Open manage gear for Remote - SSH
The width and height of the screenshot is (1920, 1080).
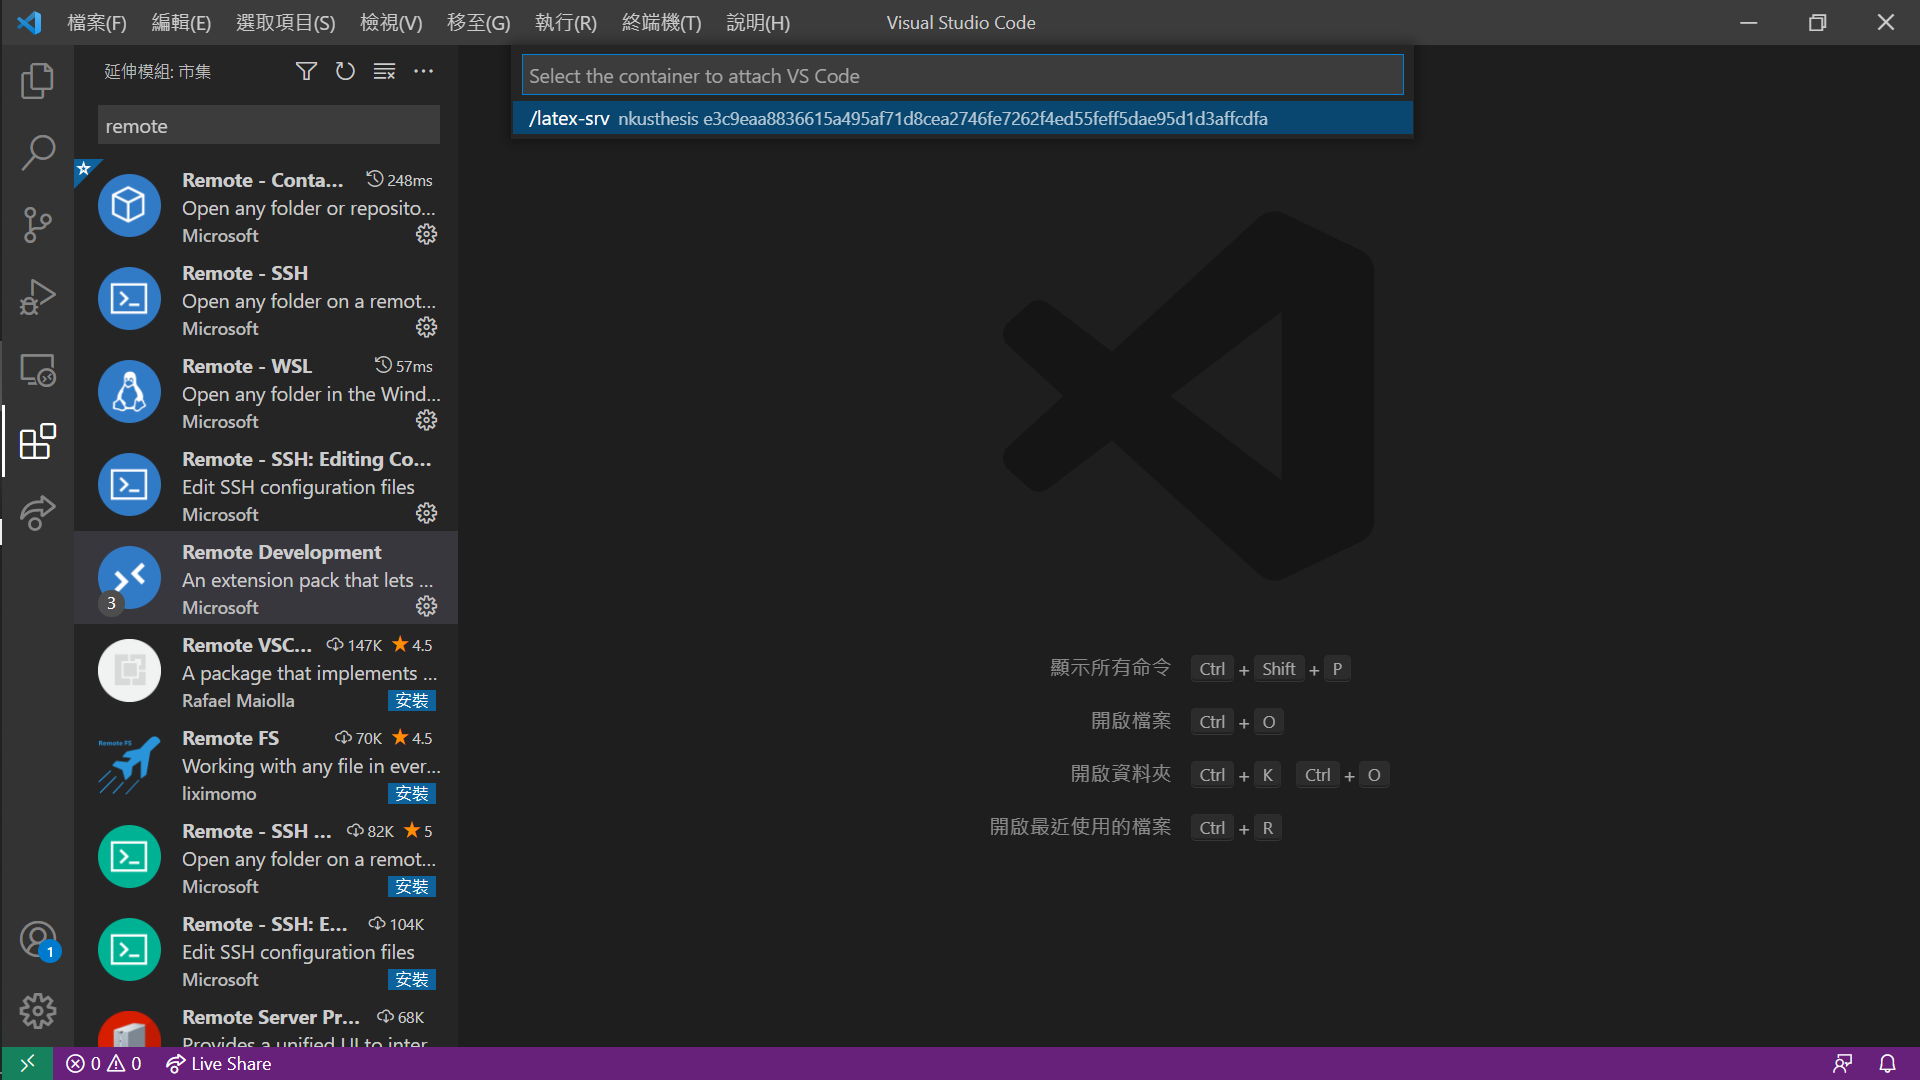(426, 328)
